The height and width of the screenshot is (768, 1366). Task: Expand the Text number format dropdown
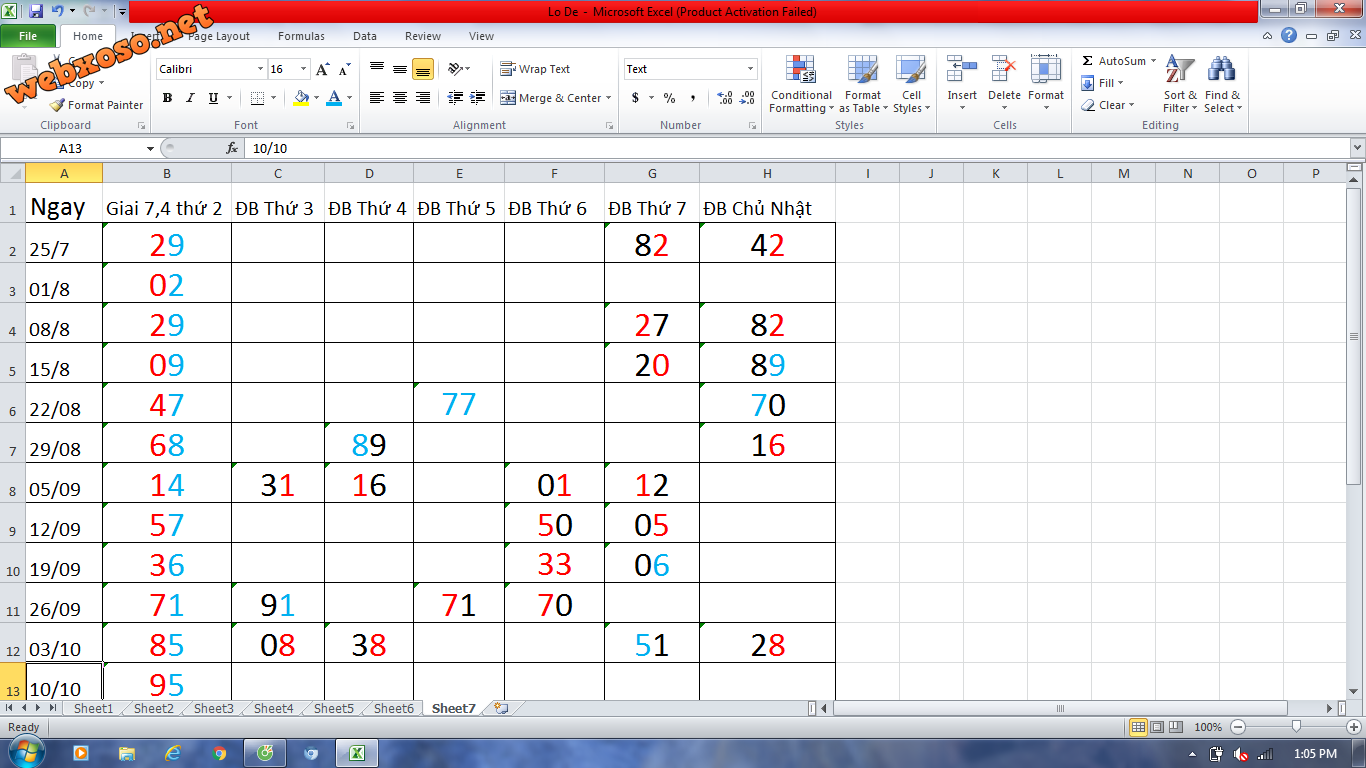pyautogui.click(x=750, y=69)
